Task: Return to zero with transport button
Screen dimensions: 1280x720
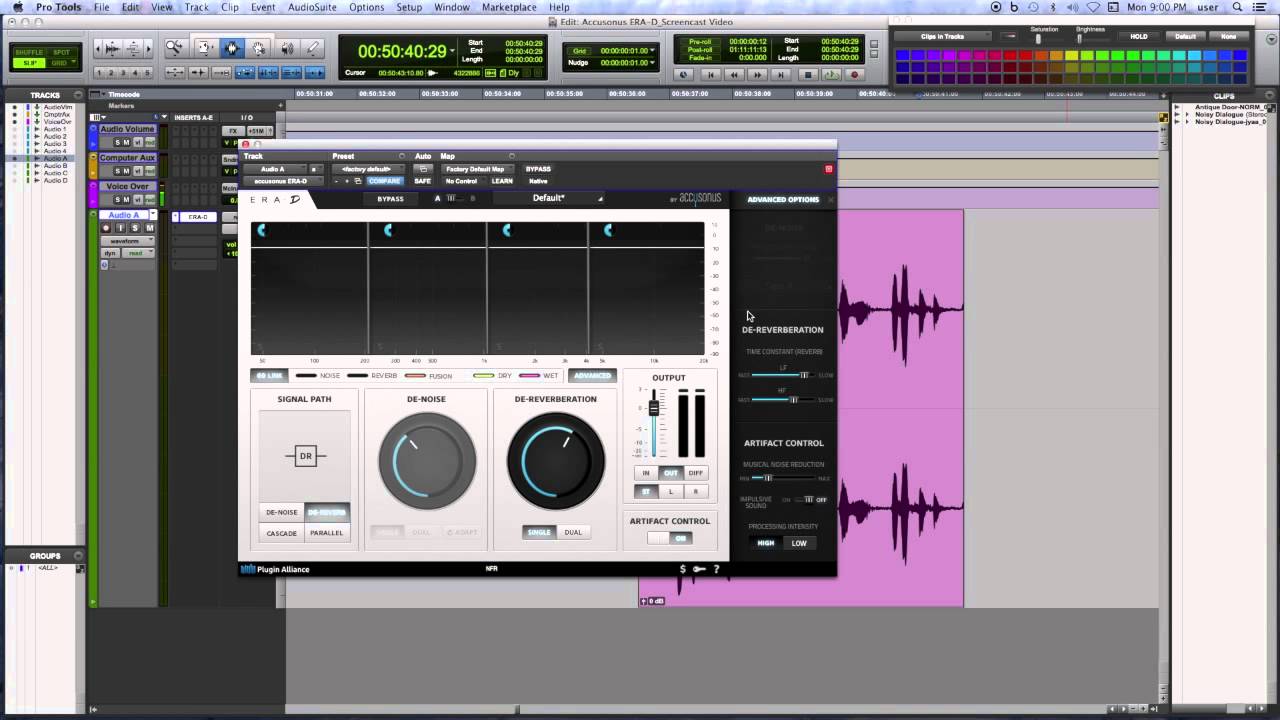Action: point(711,74)
